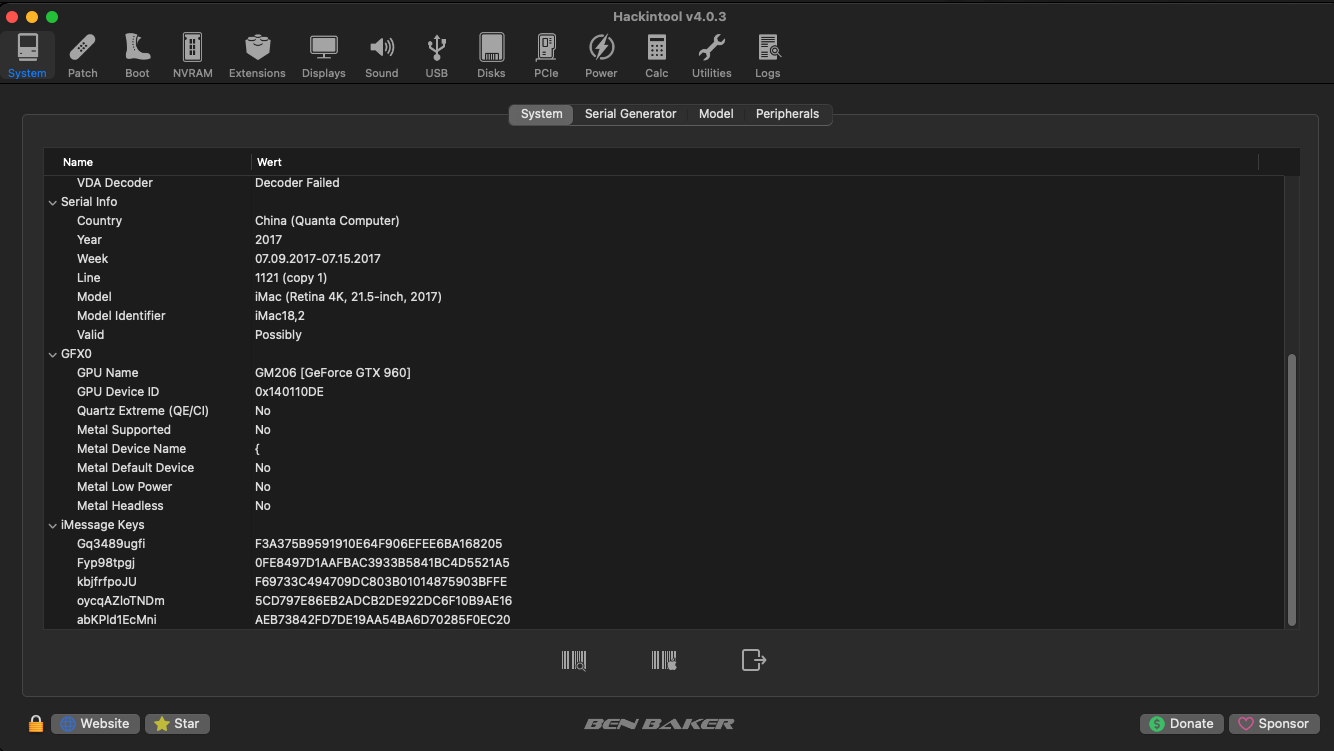Select the GPU Device ID row
This screenshot has width=1334, height=751.
click(664, 392)
